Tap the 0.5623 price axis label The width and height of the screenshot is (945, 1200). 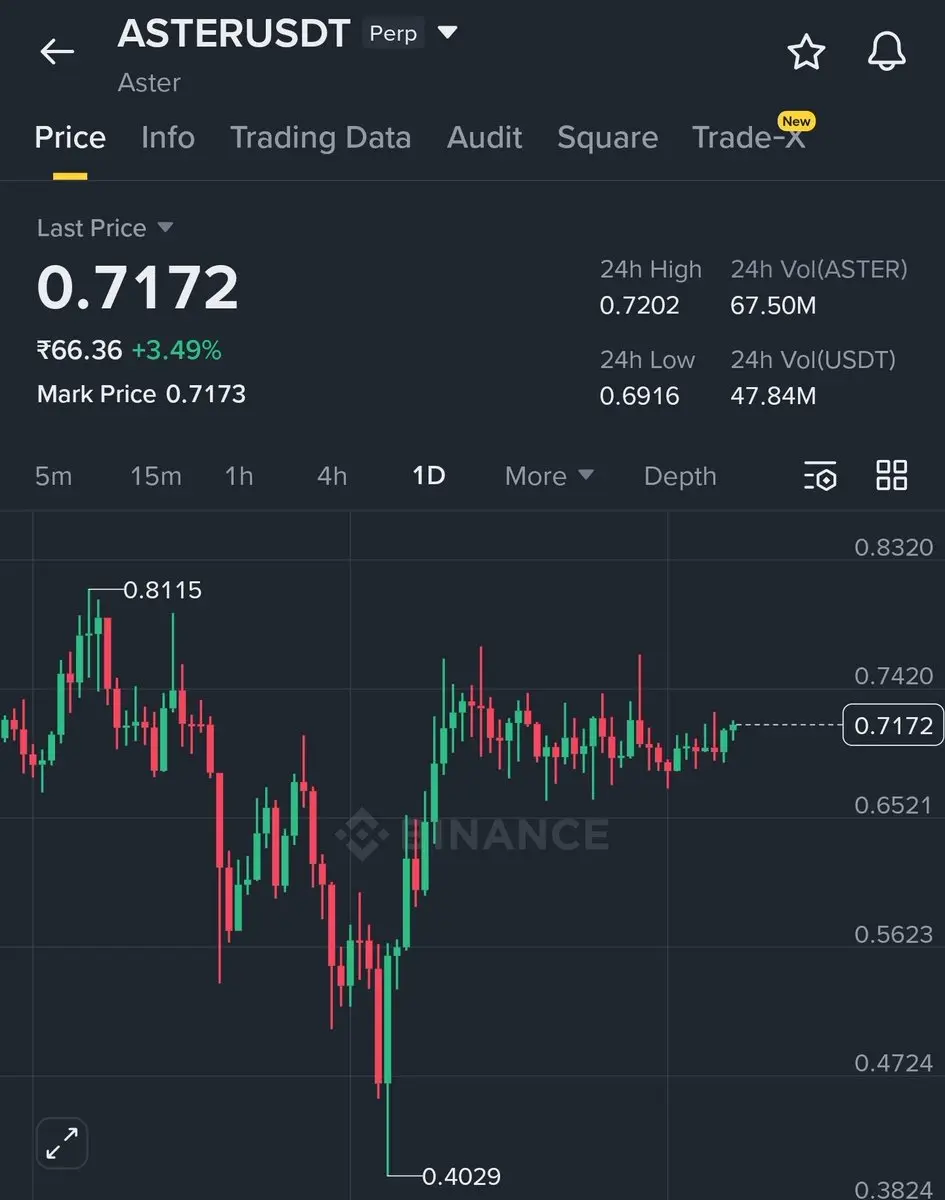[894, 934]
